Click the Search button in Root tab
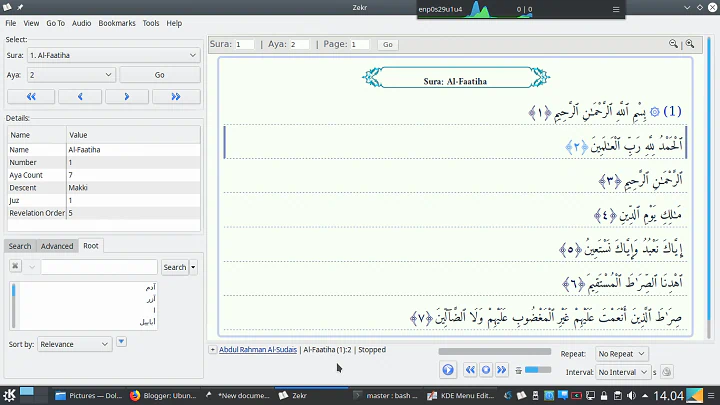 coord(175,267)
